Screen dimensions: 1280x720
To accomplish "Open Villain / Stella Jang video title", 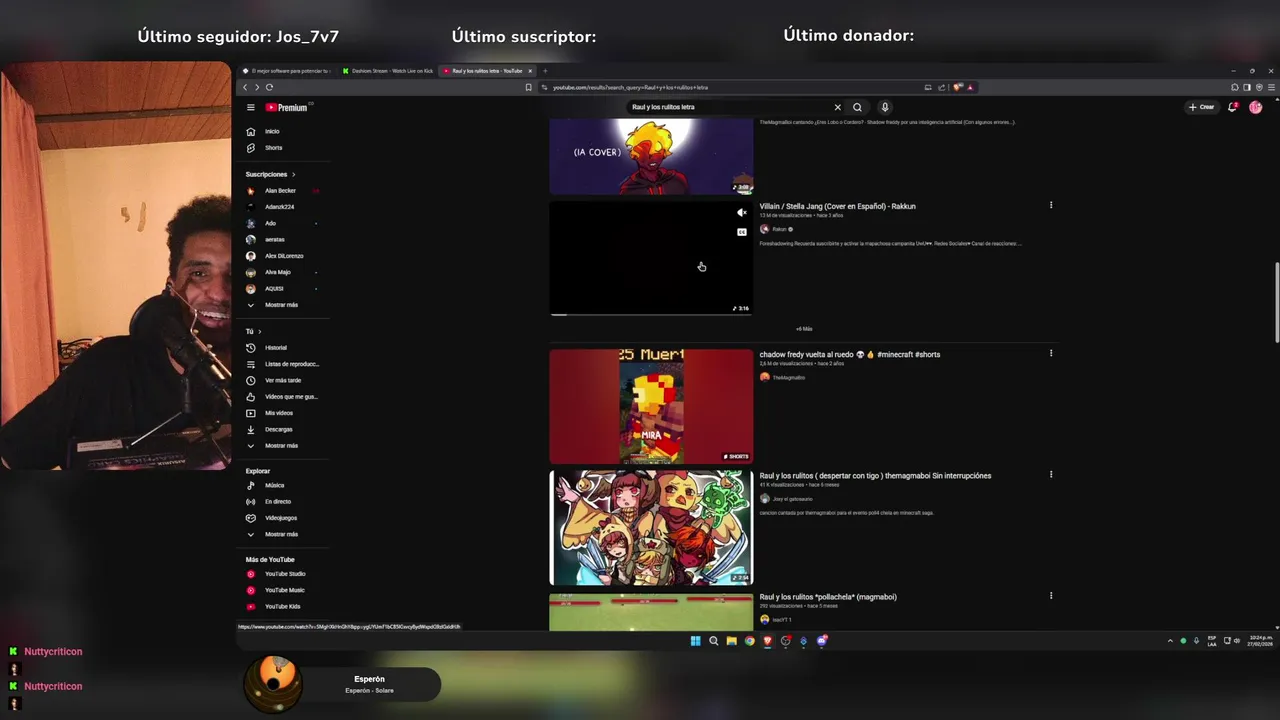I will [x=837, y=206].
